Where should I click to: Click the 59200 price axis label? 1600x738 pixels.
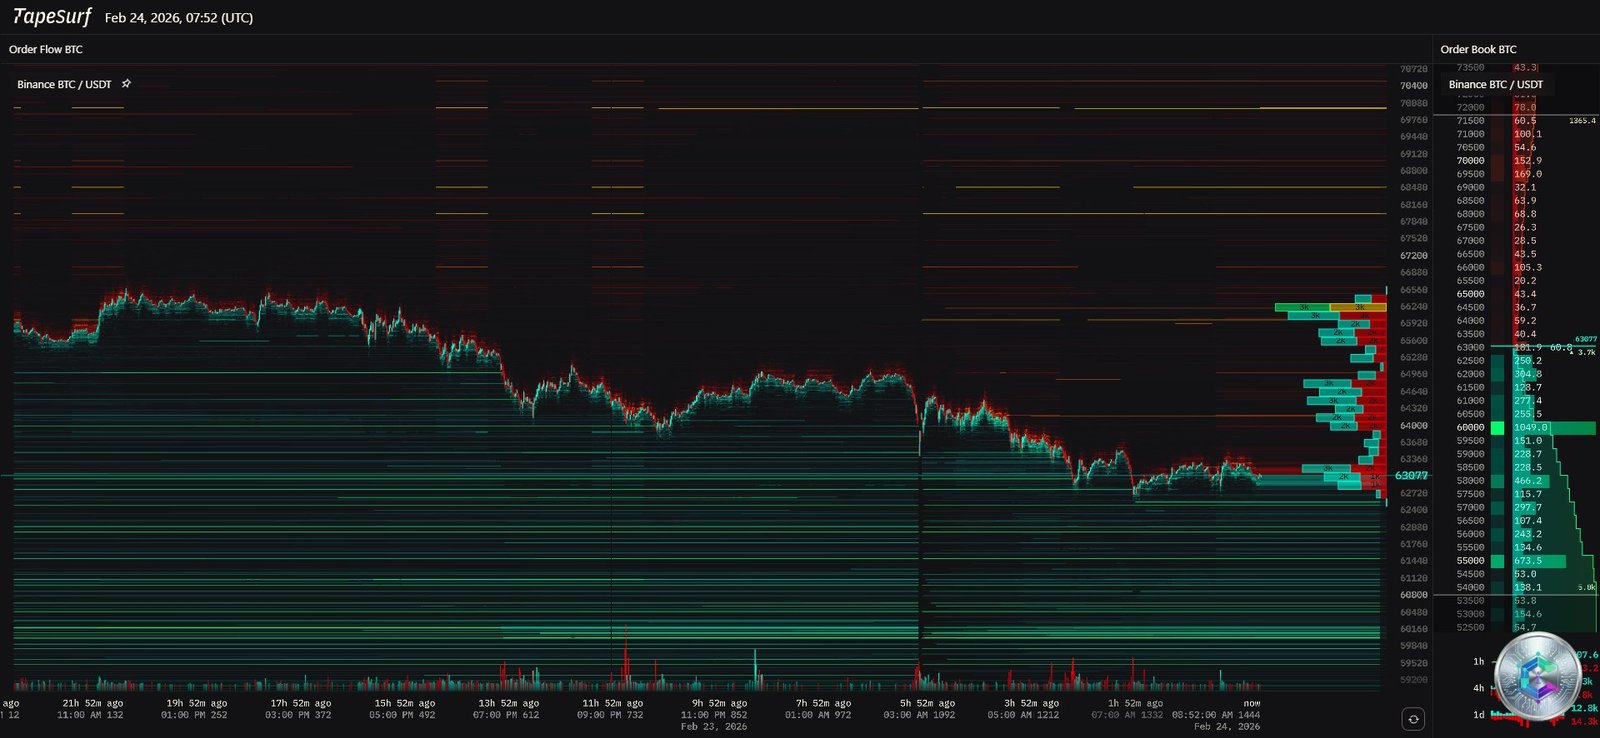pos(1413,680)
